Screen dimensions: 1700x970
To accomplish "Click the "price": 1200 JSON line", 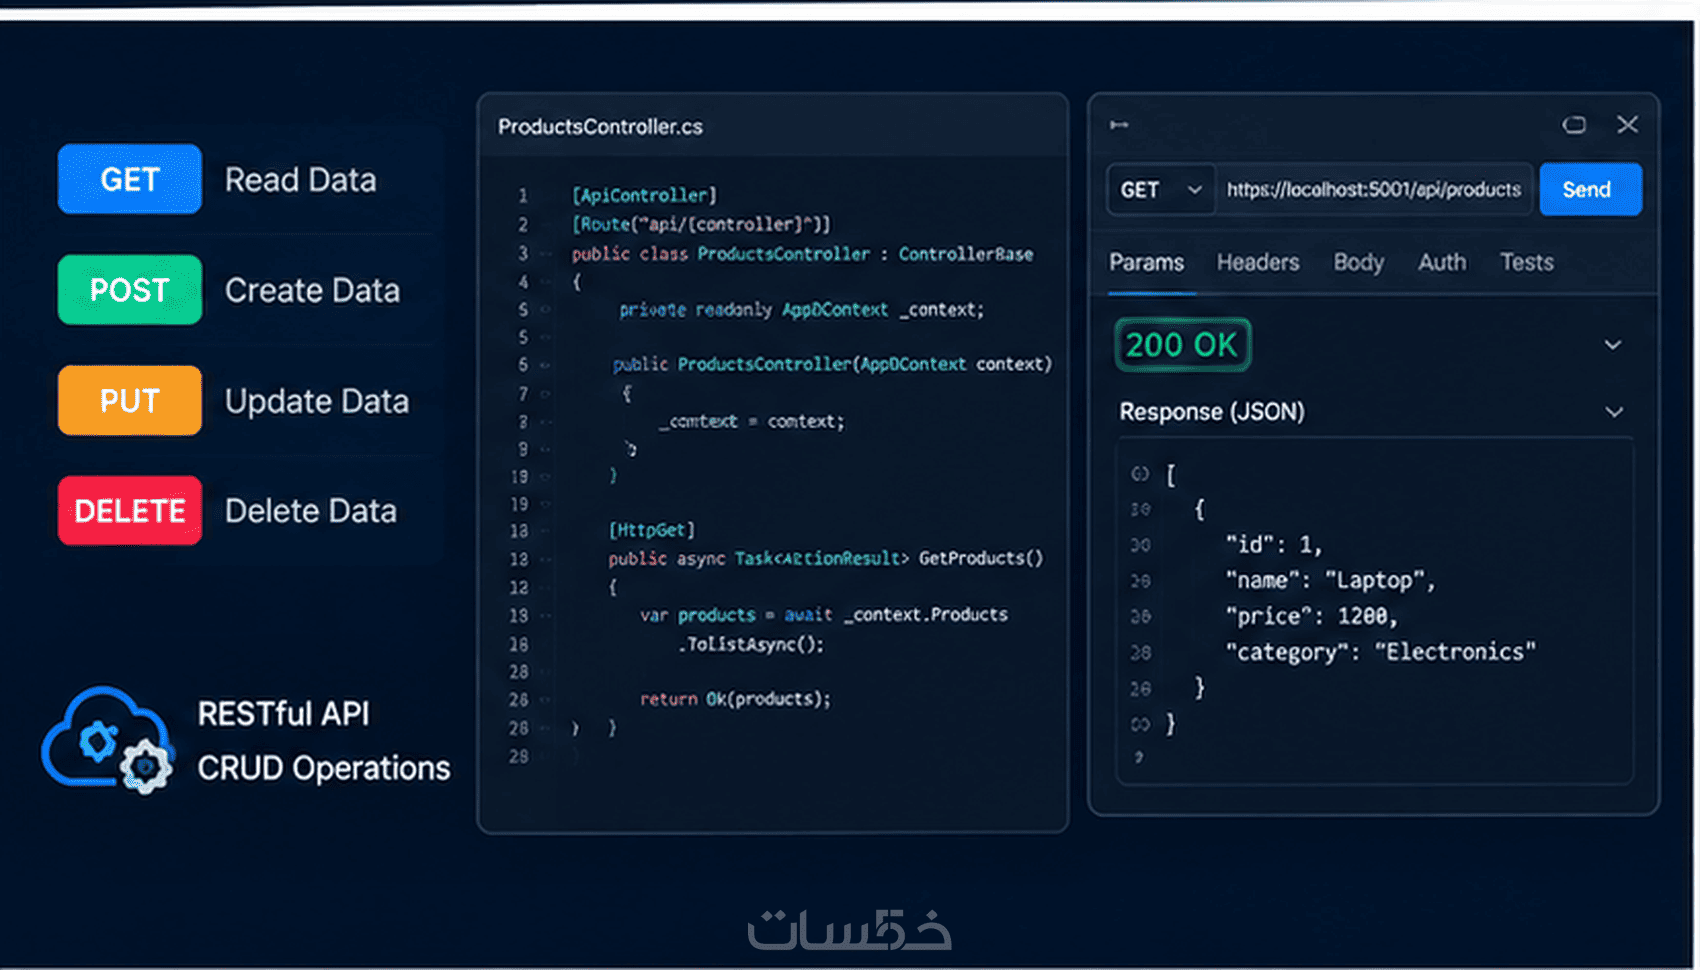I will tap(1312, 617).
